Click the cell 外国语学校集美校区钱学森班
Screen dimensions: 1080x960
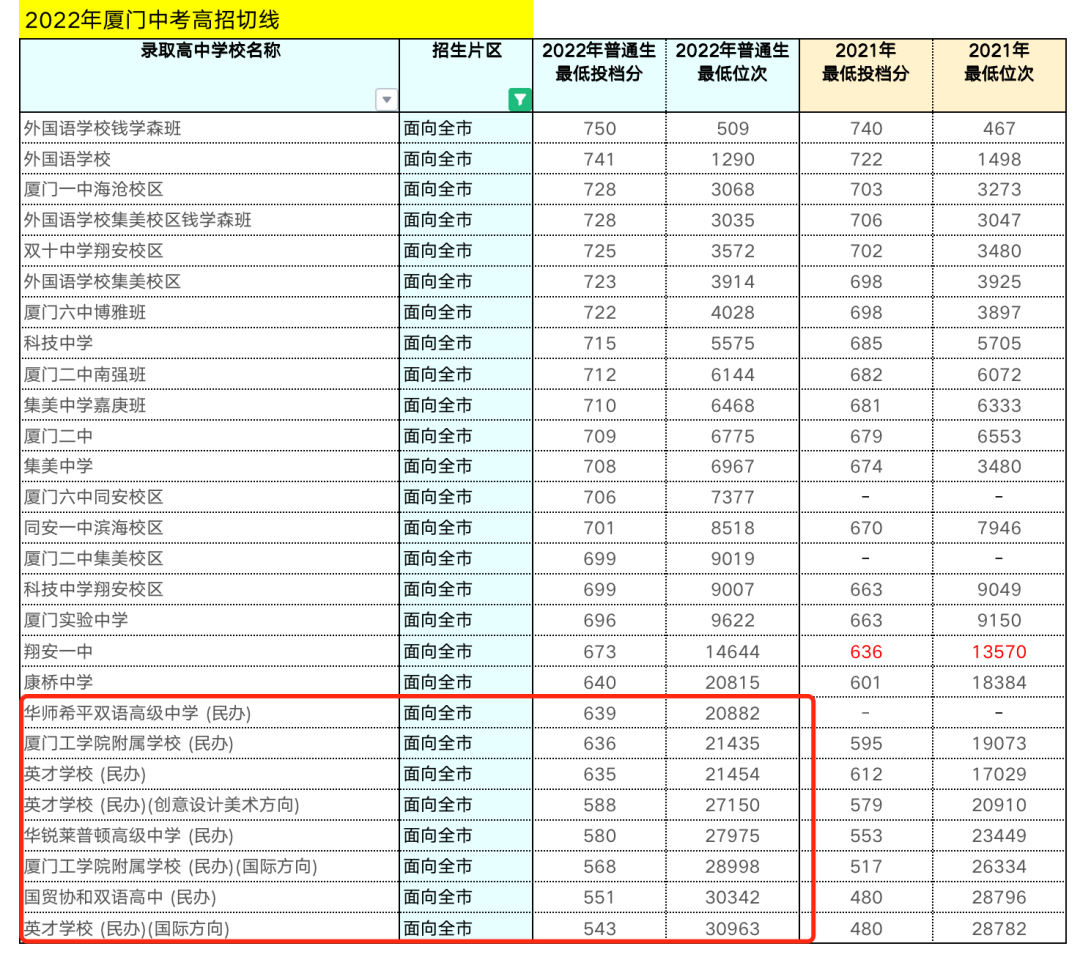210,220
